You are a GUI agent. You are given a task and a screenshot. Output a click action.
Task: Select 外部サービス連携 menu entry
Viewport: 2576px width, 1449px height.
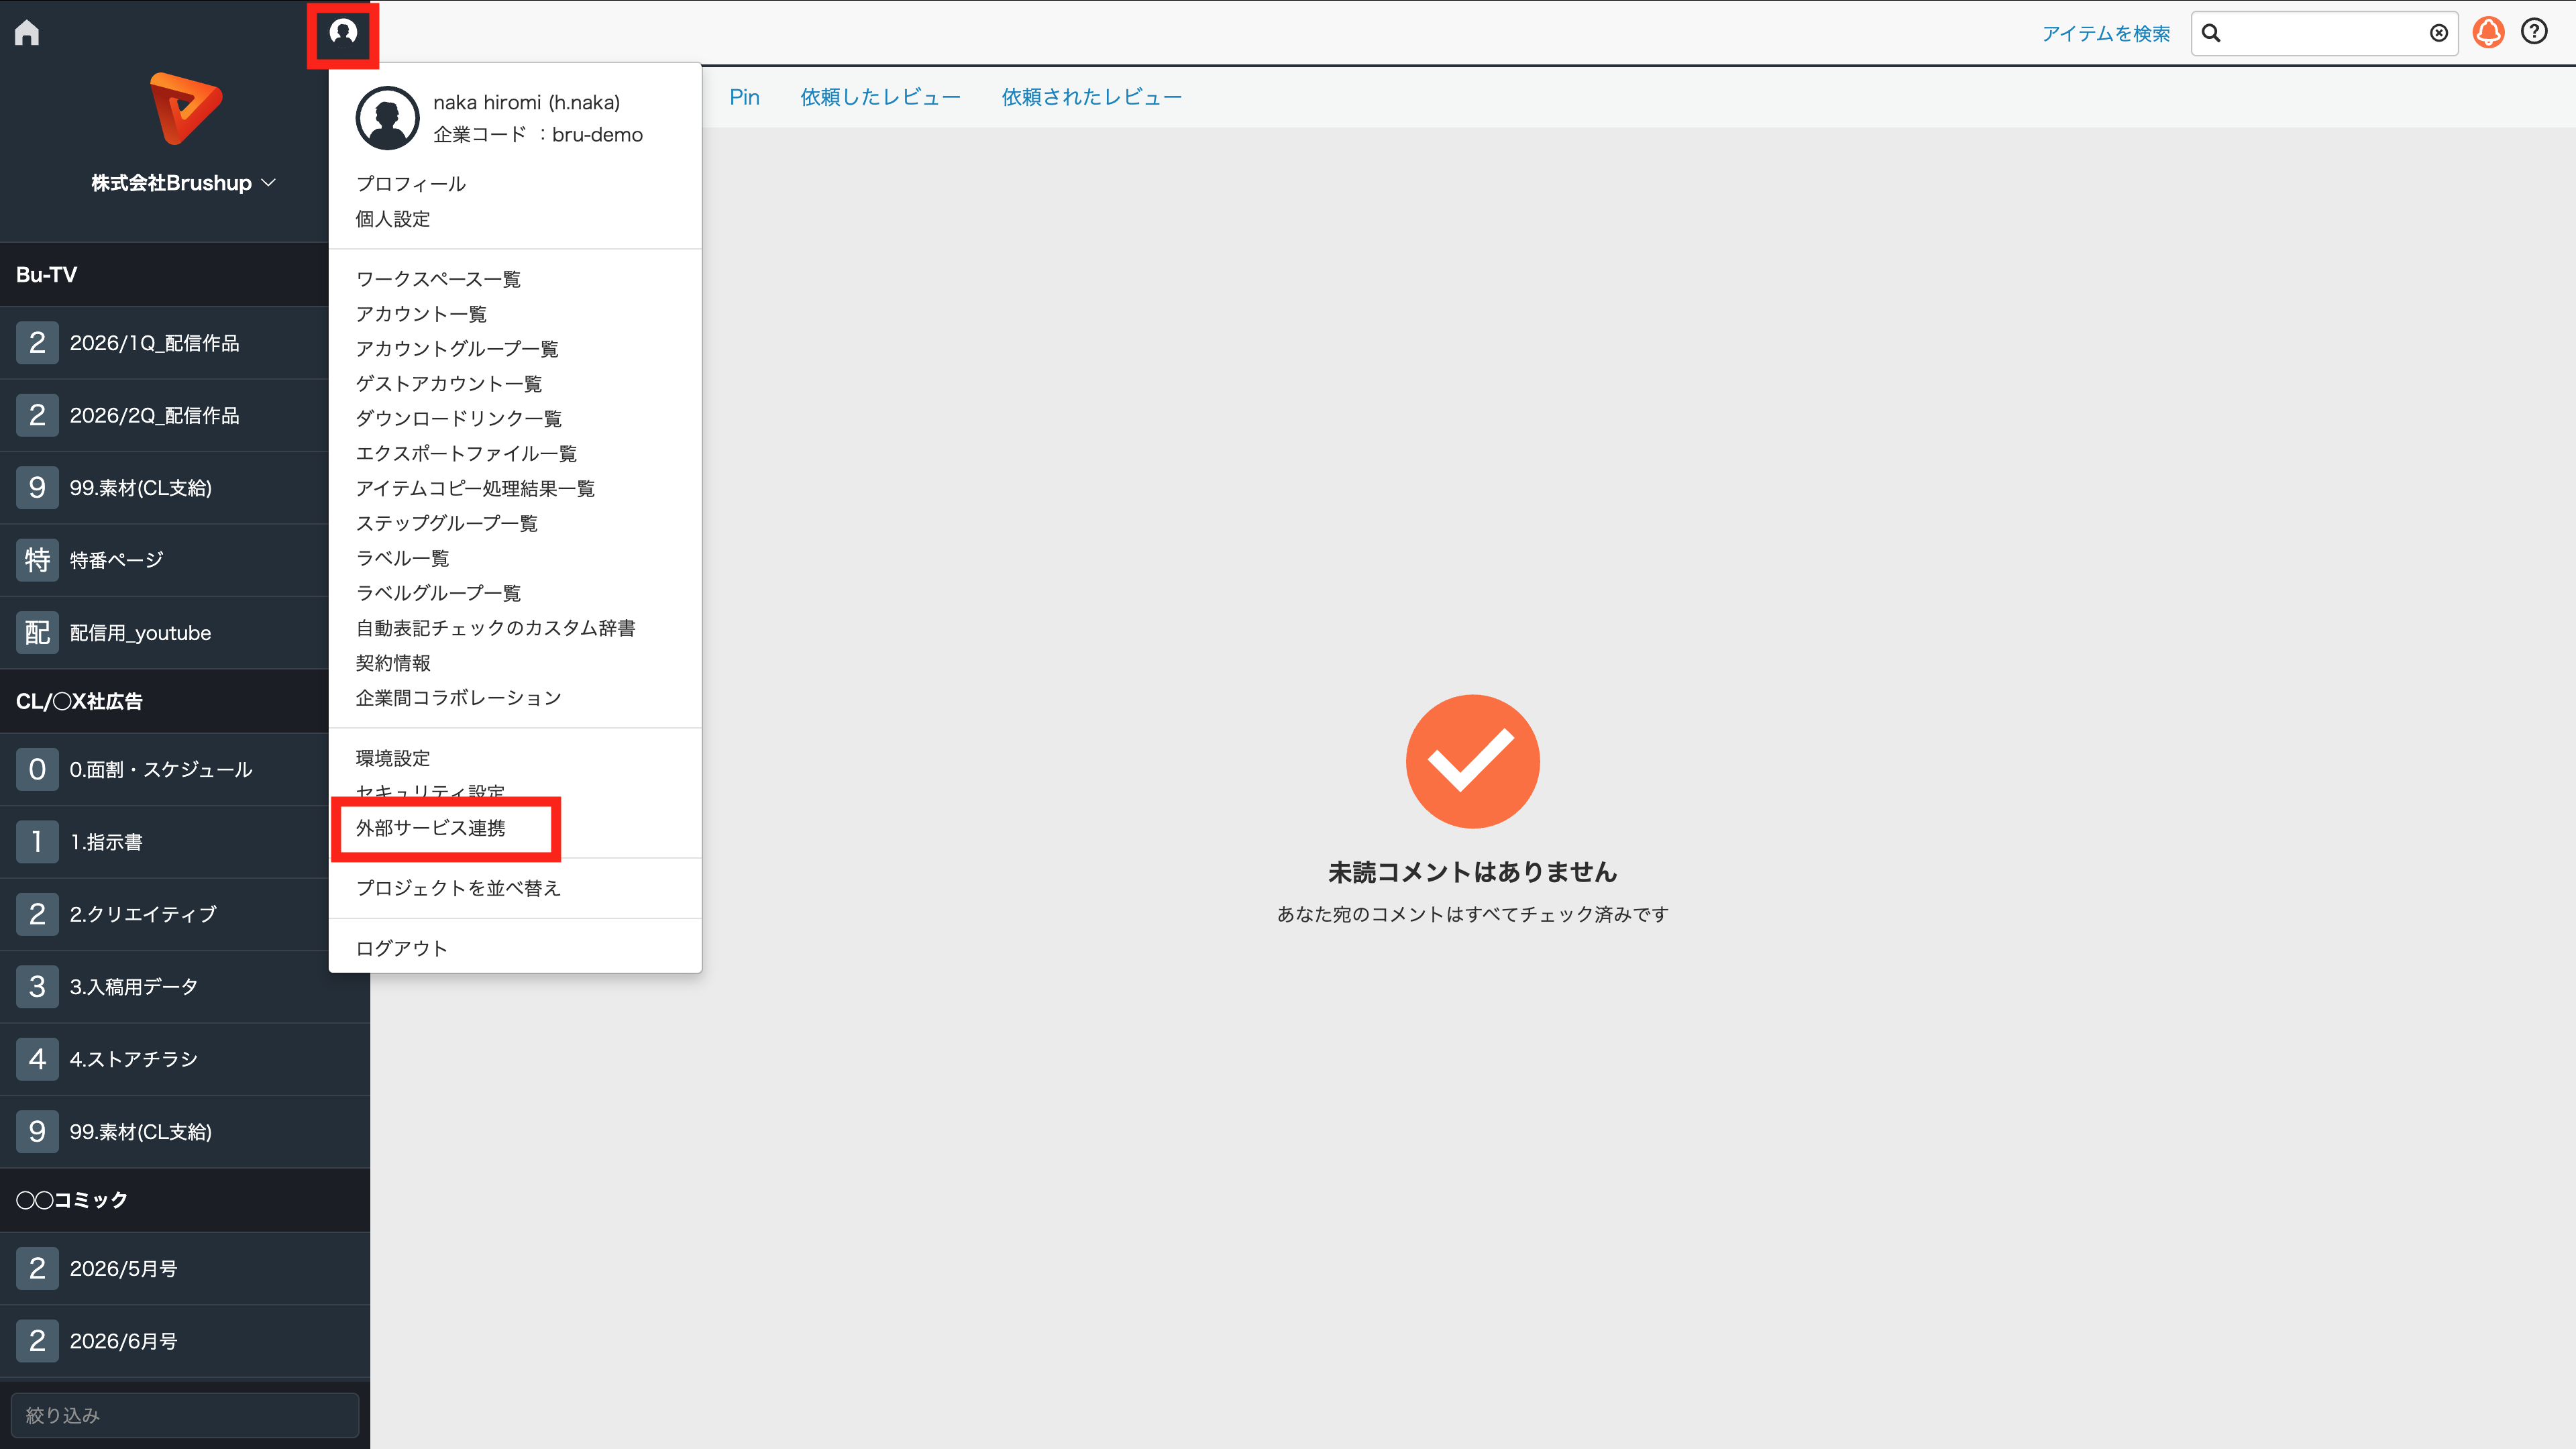point(431,829)
